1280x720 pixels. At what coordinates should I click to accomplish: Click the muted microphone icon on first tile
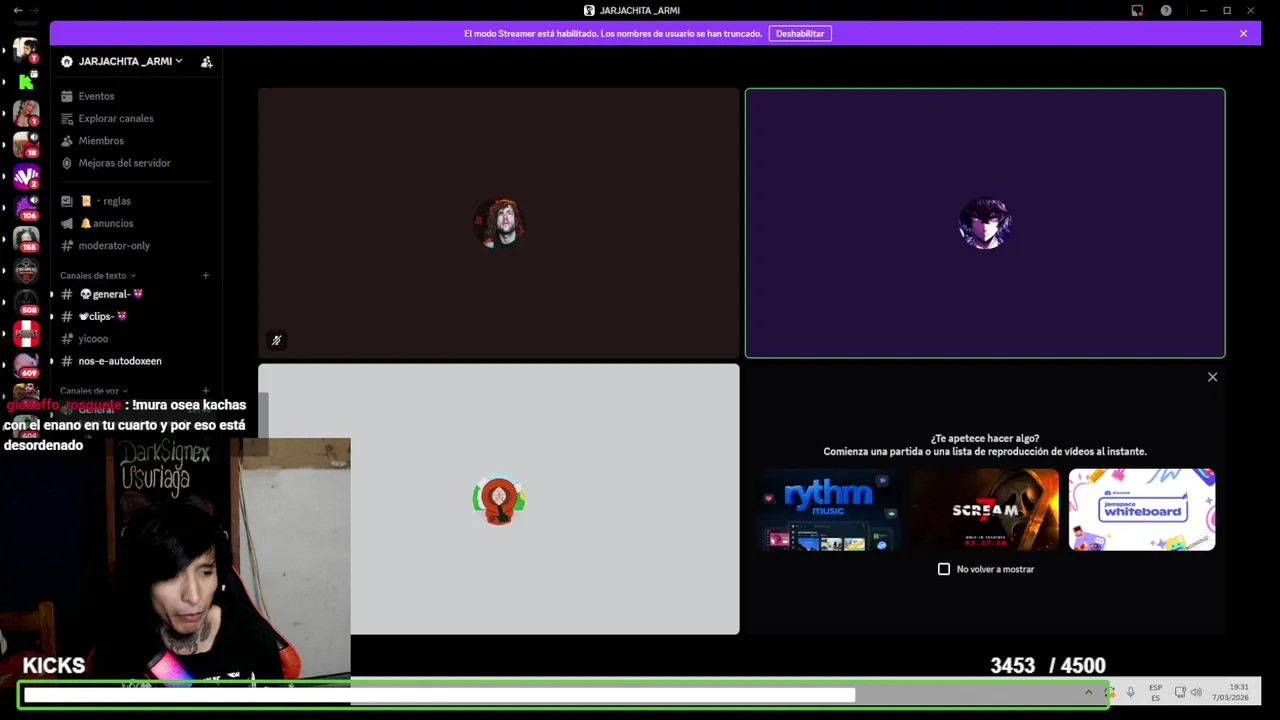click(277, 340)
